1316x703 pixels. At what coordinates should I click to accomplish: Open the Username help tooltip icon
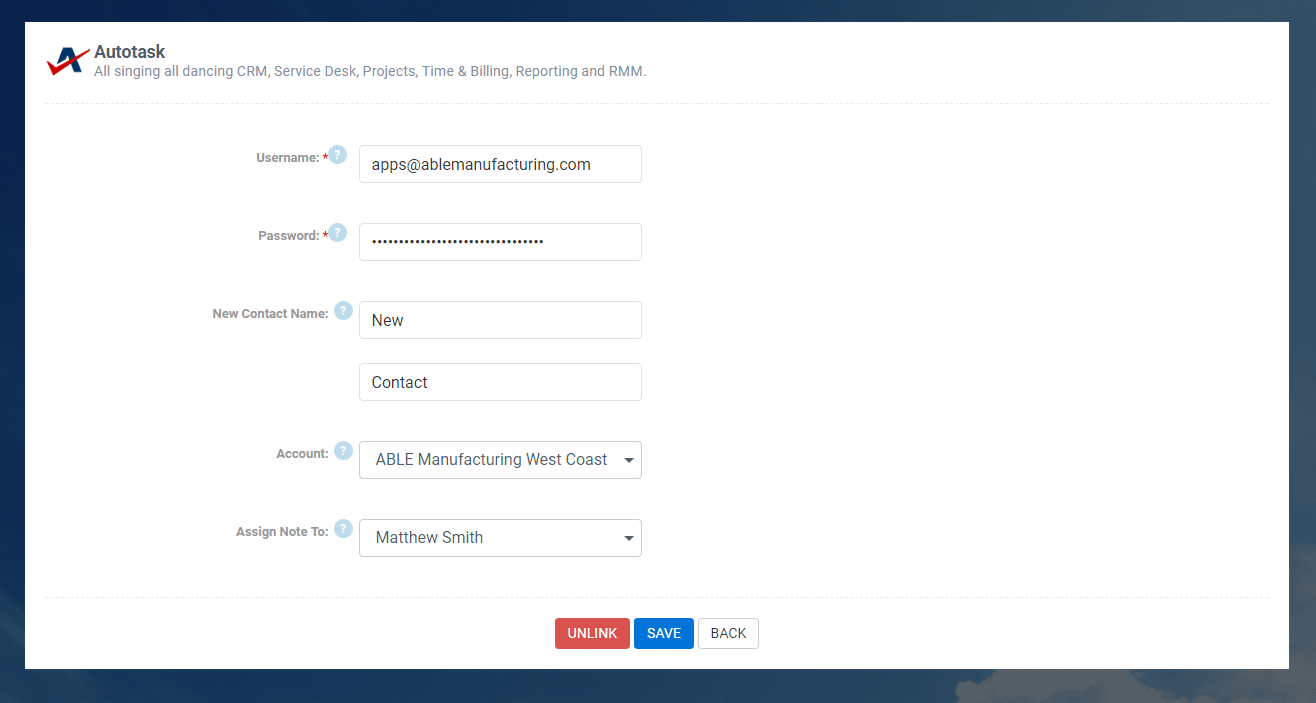[x=338, y=155]
